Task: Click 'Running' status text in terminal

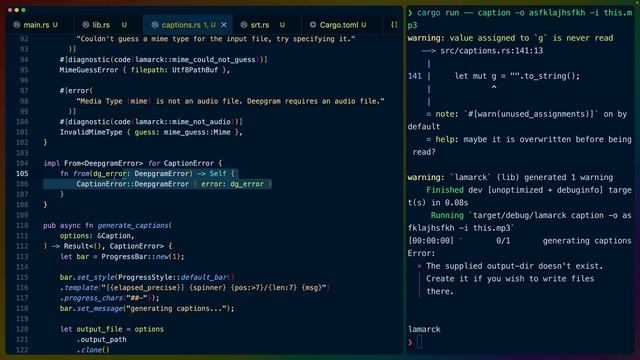Action: (447, 215)
